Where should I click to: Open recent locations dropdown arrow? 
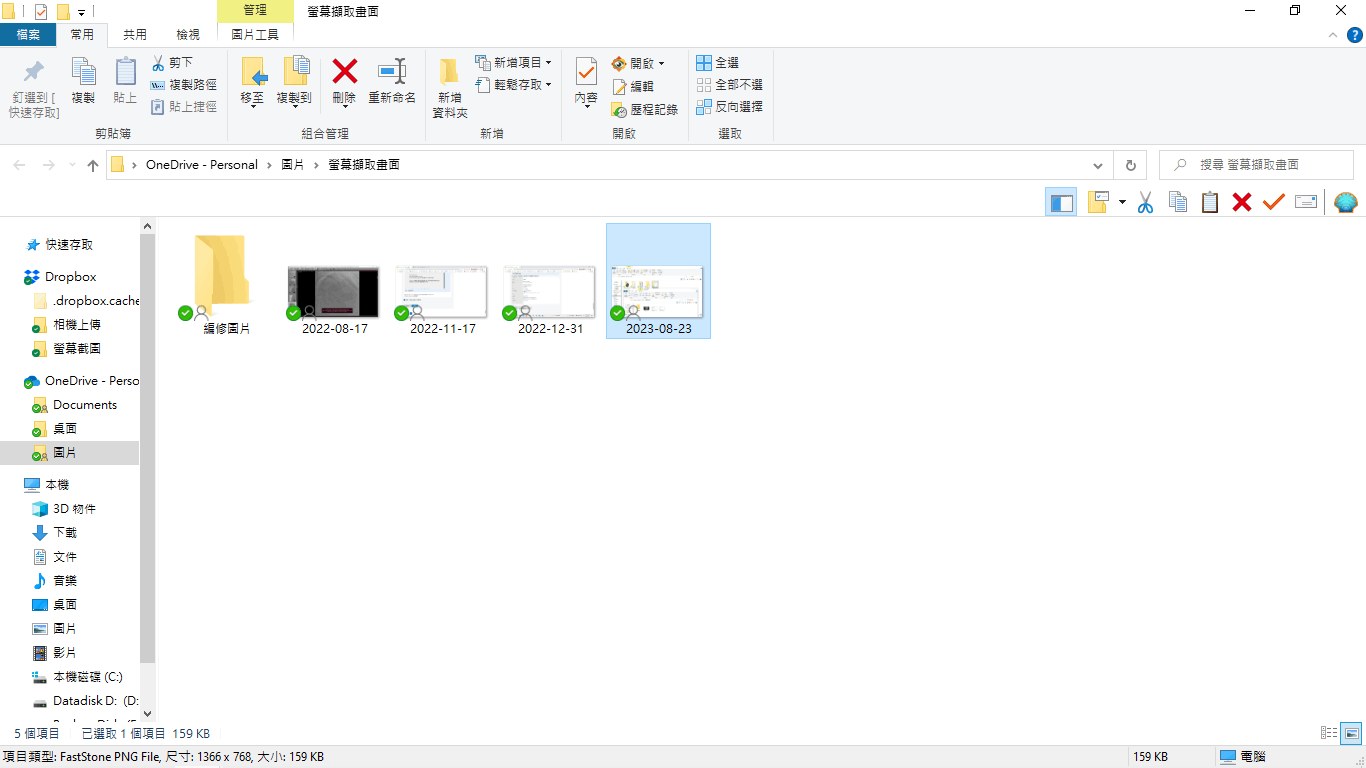click(x=71, y=165)
